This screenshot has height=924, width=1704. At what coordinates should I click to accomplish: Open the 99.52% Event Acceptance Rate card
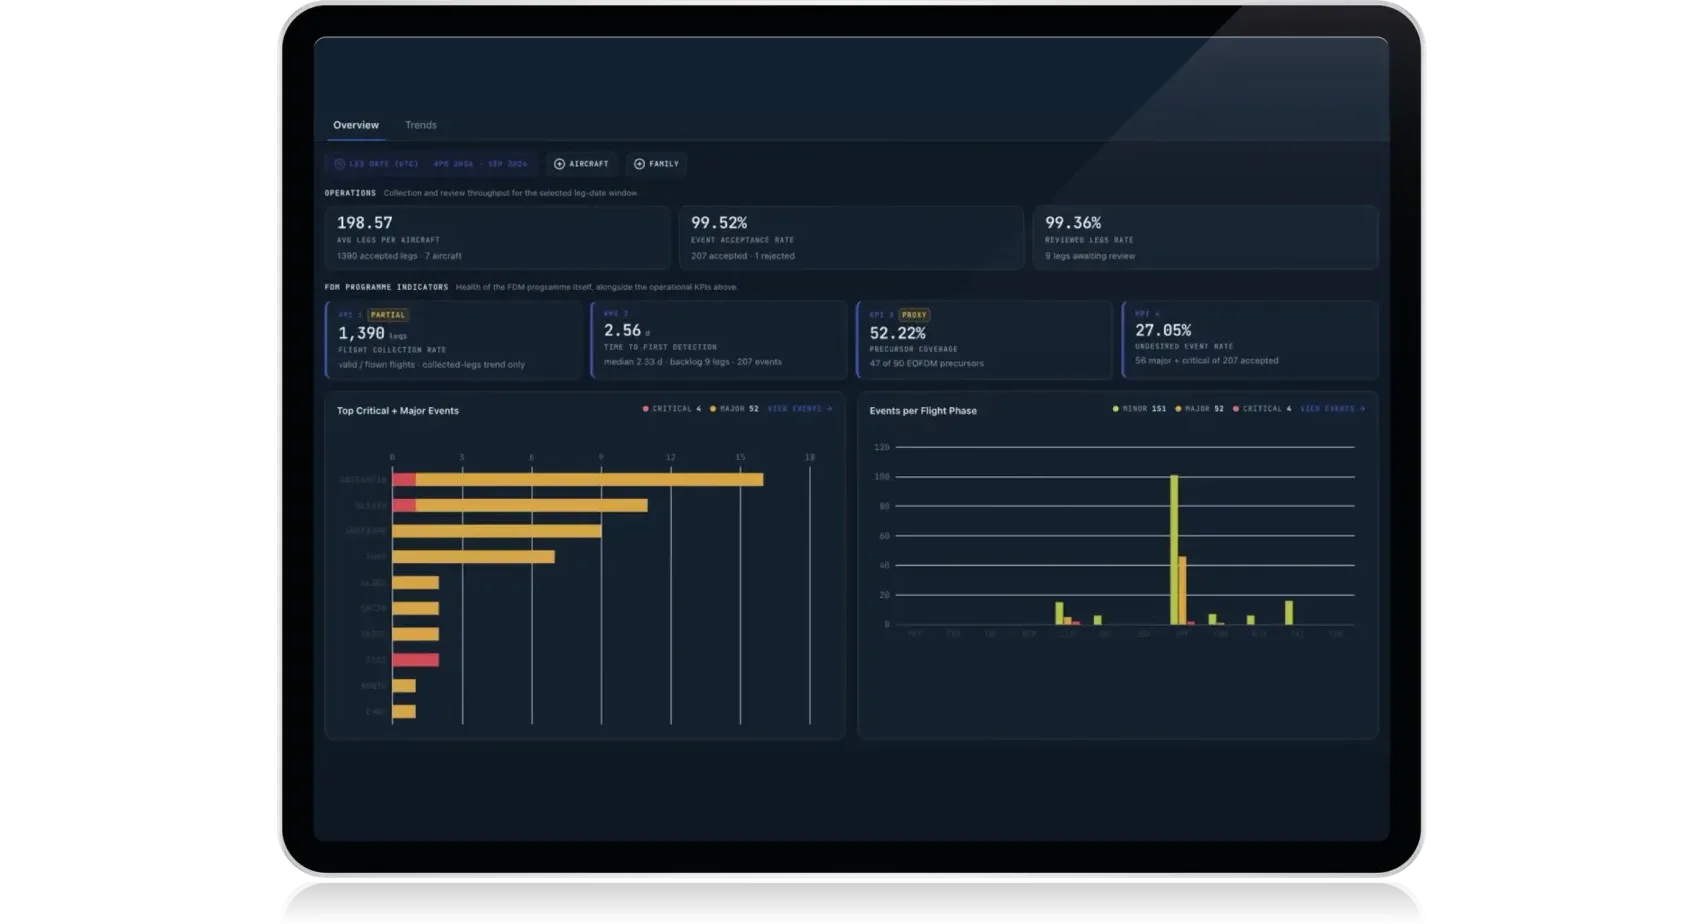click(x=851, y=238)
